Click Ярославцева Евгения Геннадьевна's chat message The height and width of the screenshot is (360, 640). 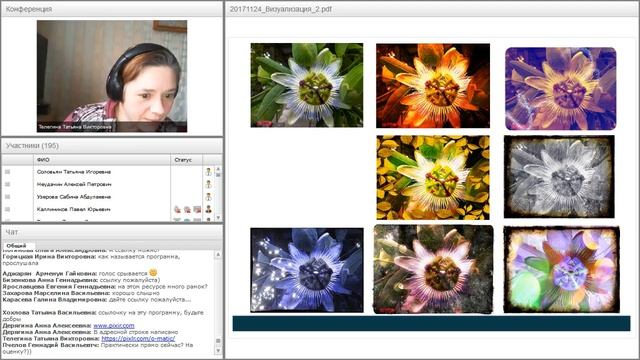point(105,287)
